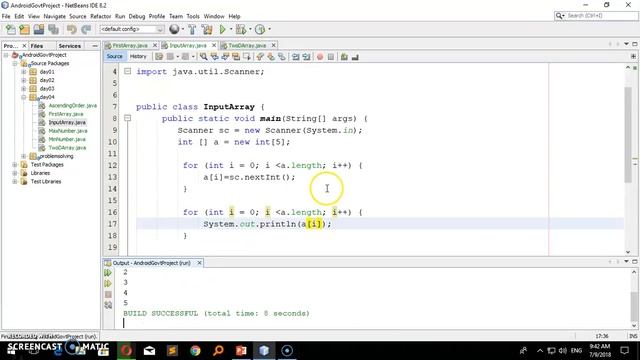
Task: Click the Profile Project clock icon
Action: pyautogui.click(x=260, y=29)
